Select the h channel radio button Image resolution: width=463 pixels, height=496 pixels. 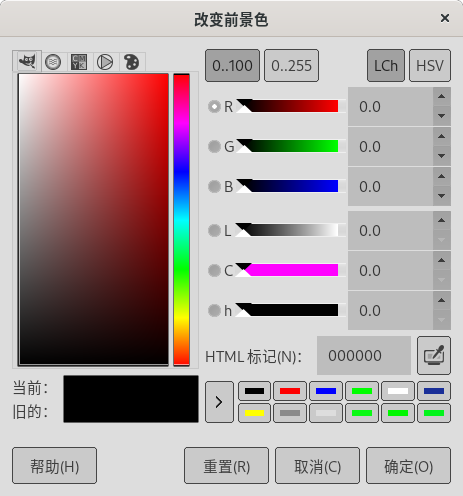pos(214,311)
